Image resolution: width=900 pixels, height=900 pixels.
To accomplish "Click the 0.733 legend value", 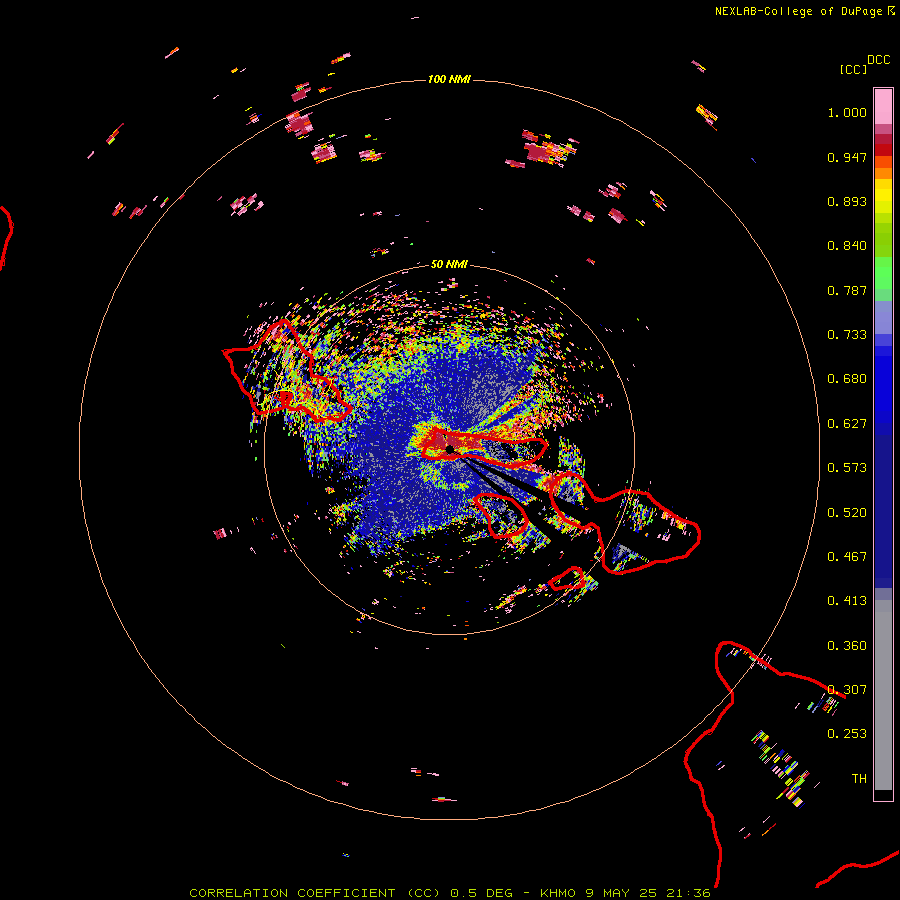I will (847, 335).
